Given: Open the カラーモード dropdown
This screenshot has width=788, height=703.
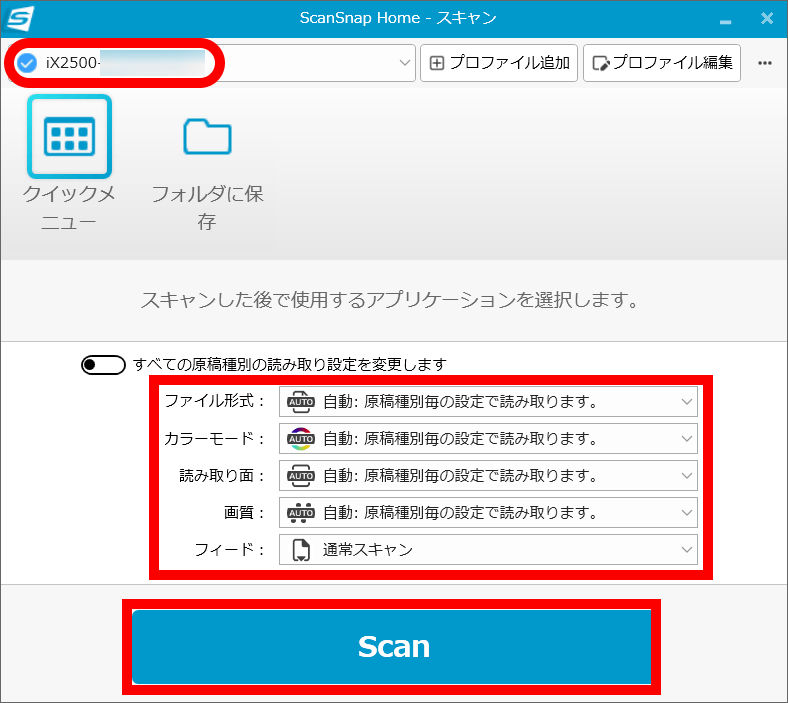Looking at the screenshot, I should point(488,439).
